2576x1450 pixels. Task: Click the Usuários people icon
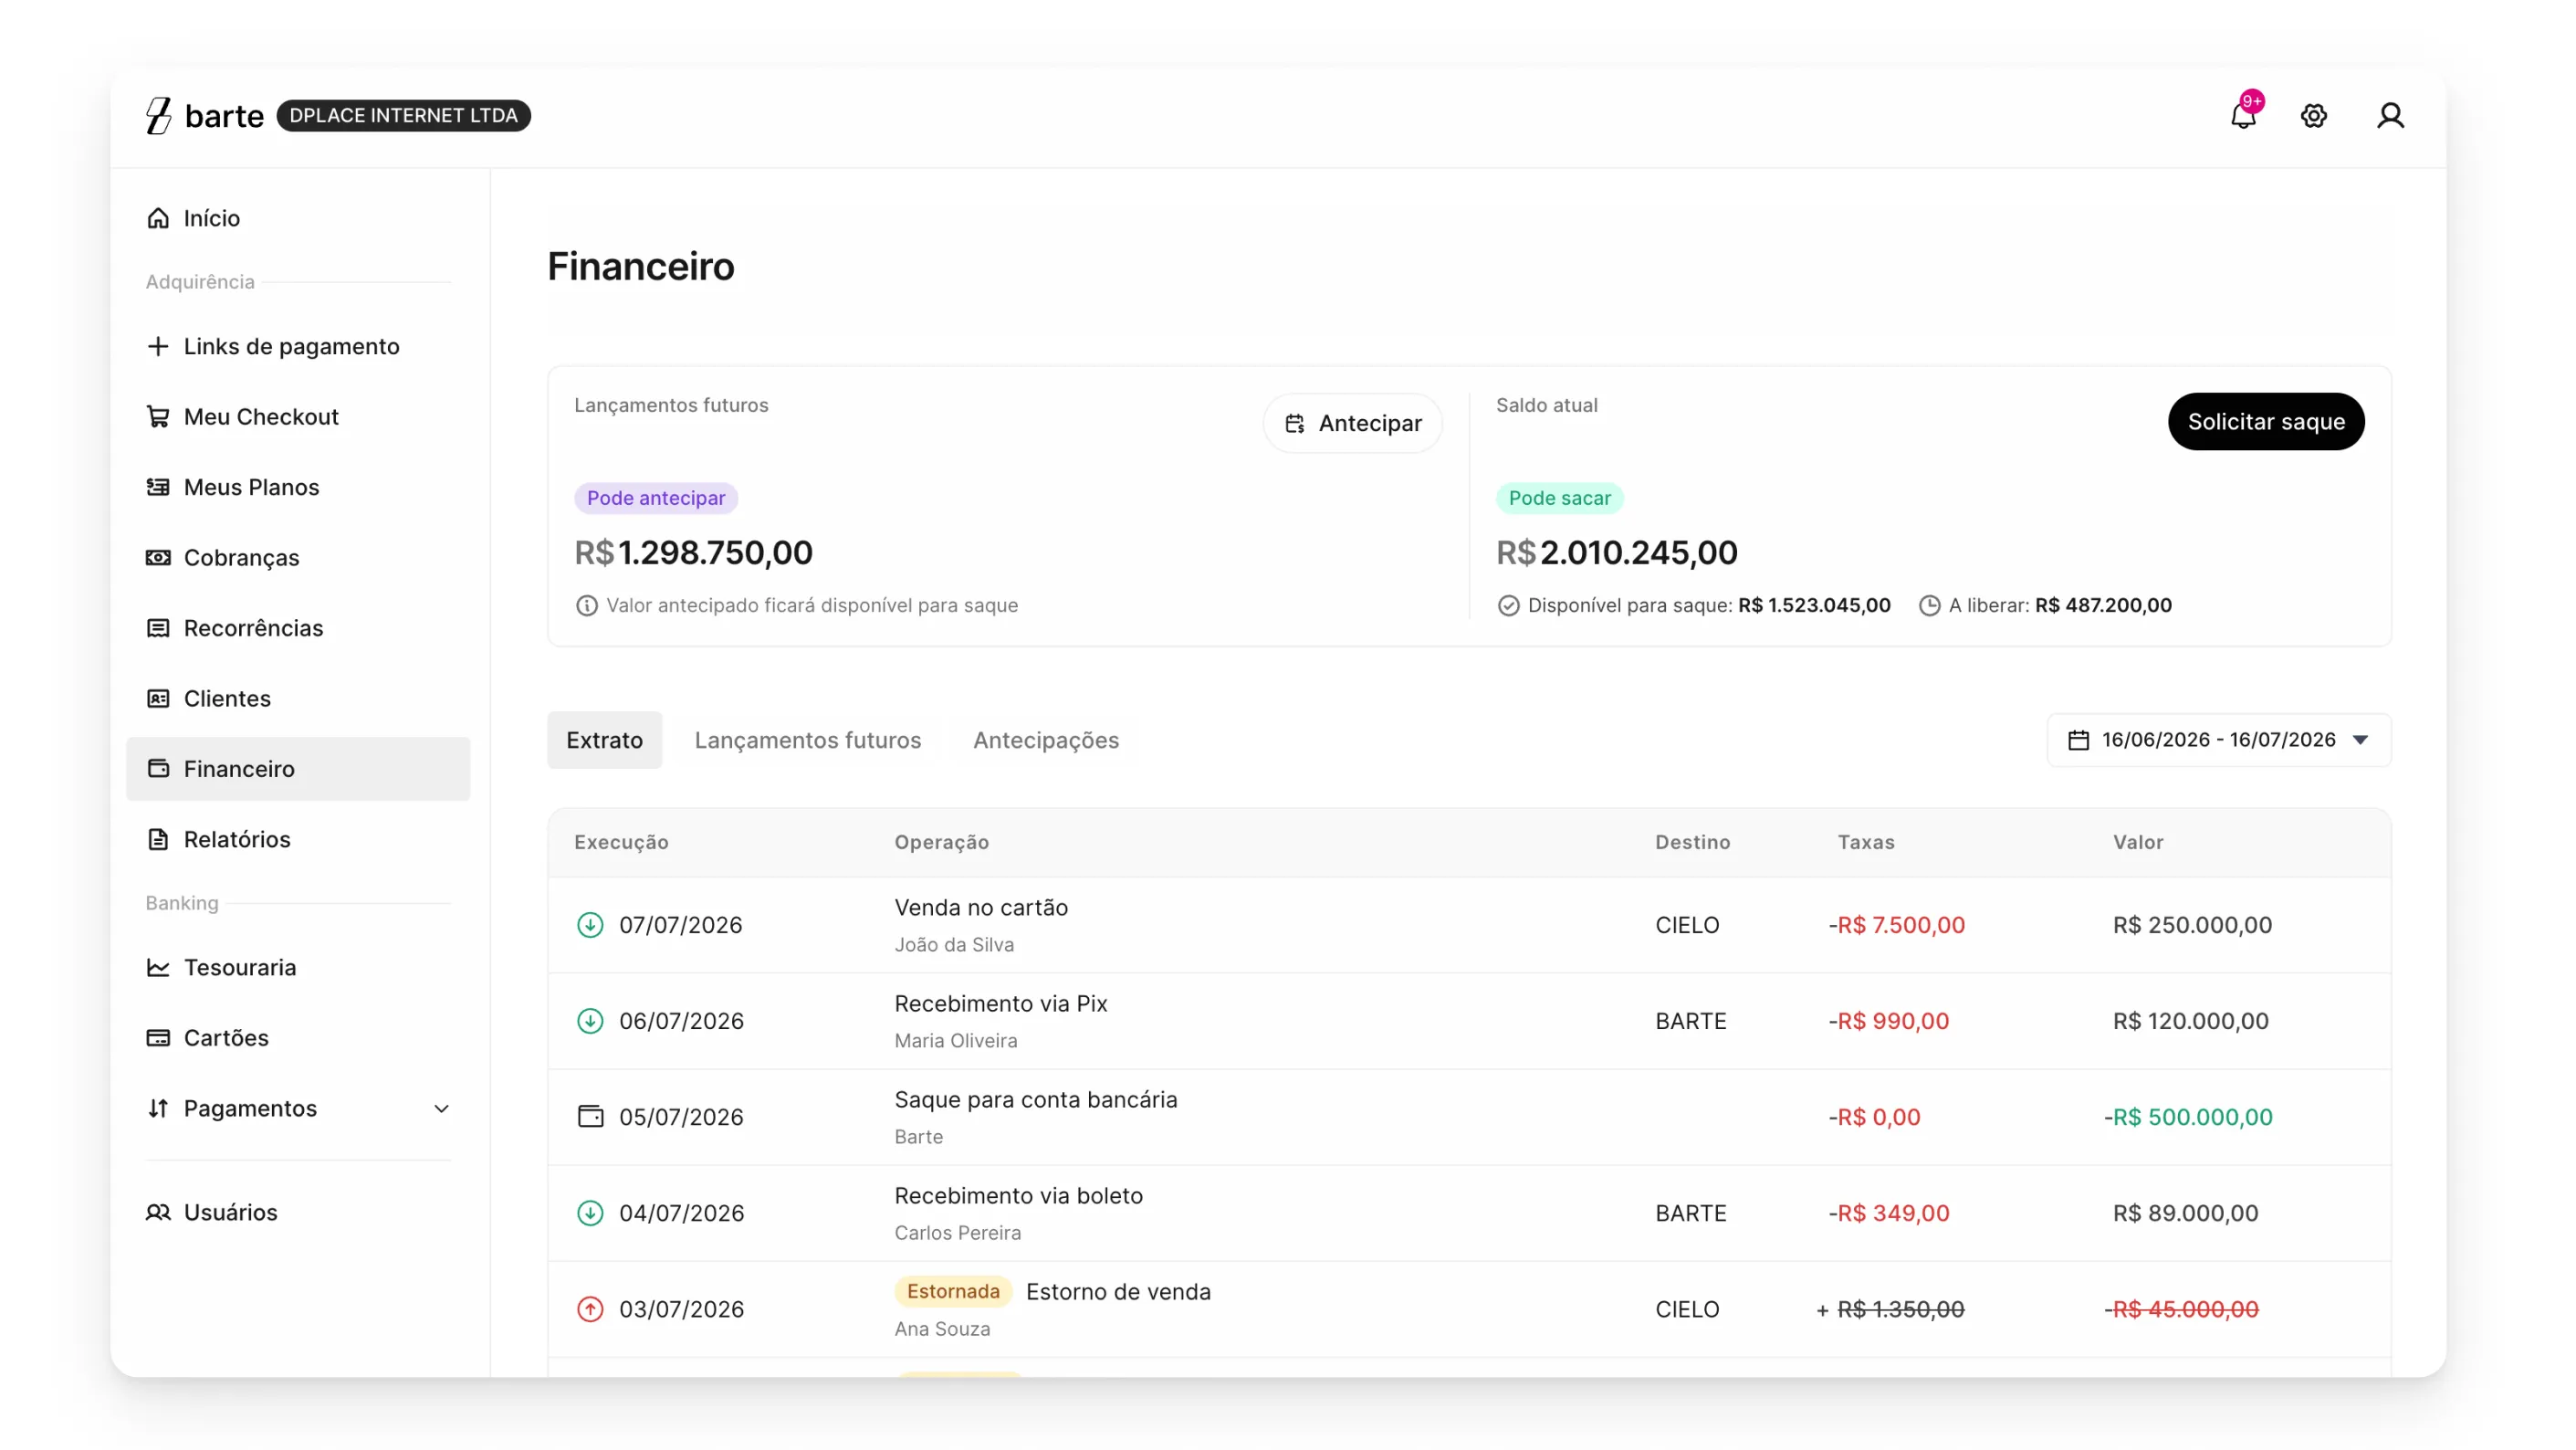pos(158,1212)
